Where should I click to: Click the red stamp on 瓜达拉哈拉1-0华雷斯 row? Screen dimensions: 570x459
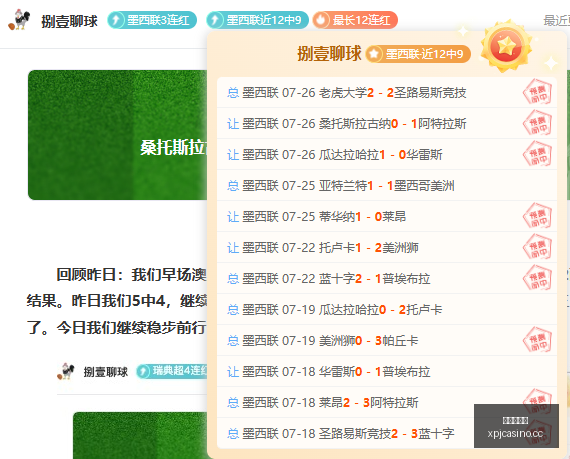click(537, 154)
